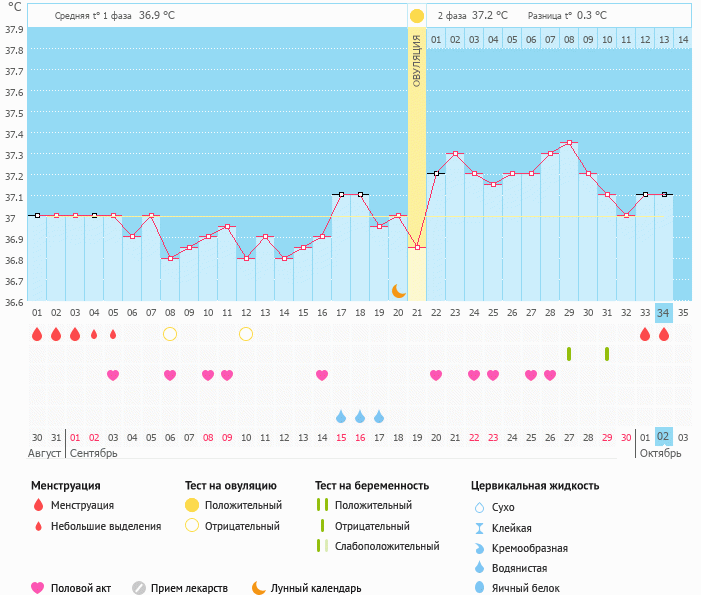The height and width of the screenshot is (595, 701).
Task: Click the phase 2 day 14 header cell
Action: point(683,39)
